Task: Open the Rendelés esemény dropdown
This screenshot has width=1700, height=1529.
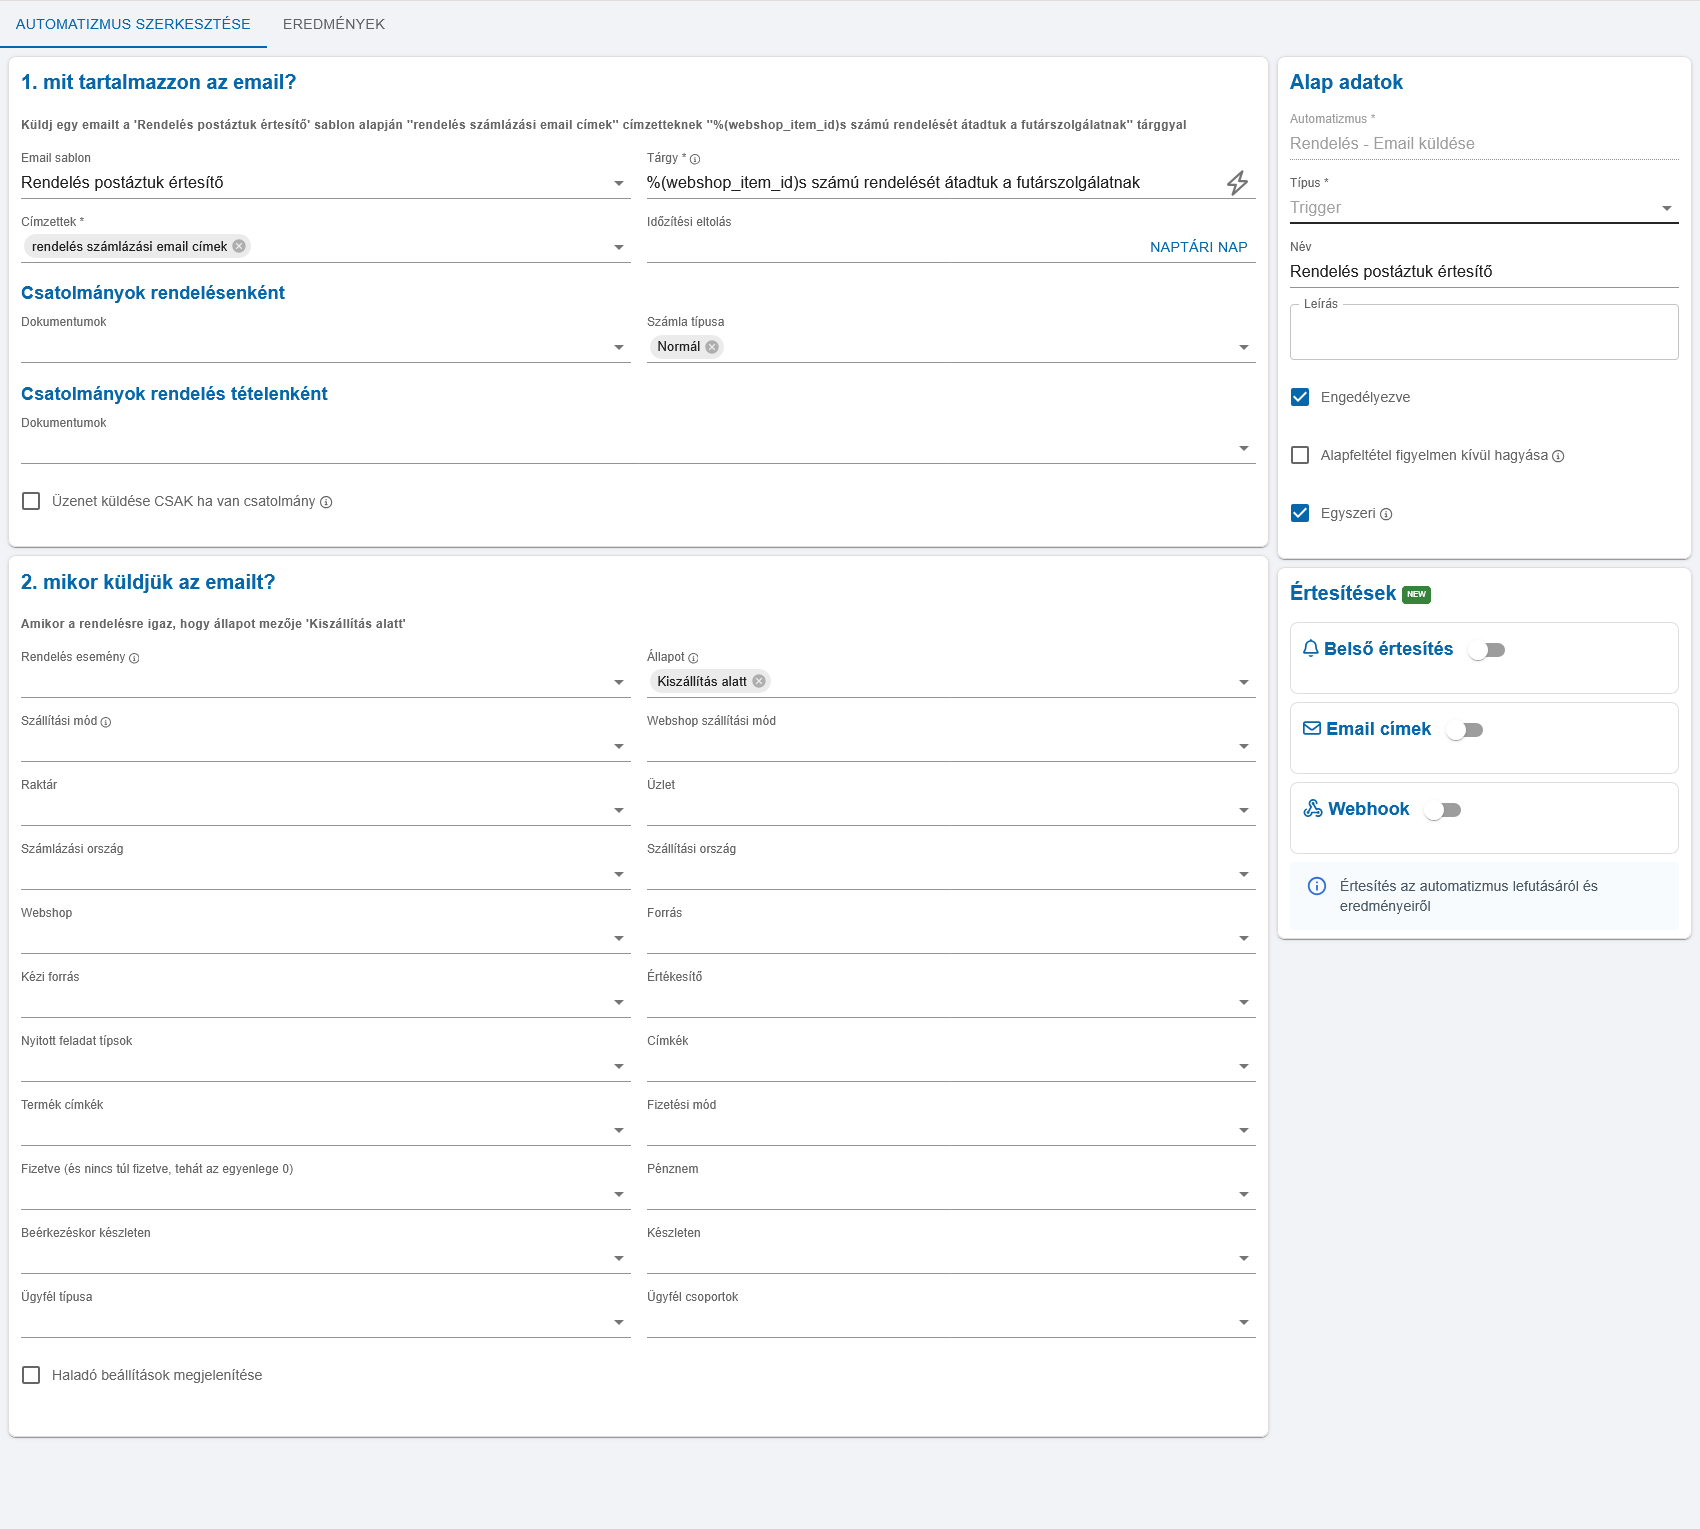Action: (325, 682)
